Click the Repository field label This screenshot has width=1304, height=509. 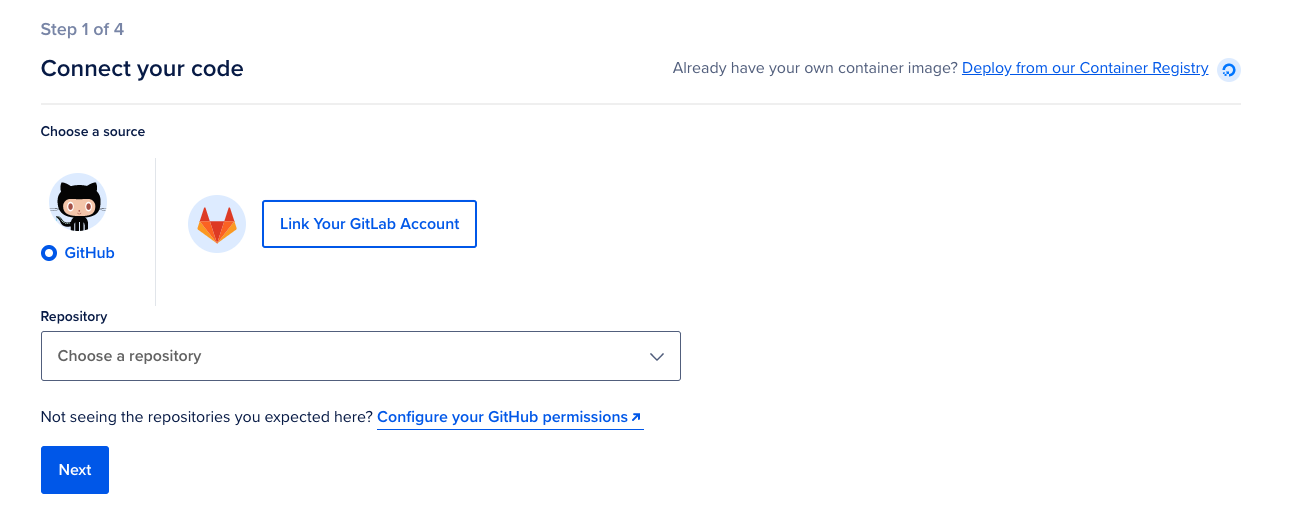pyautogui.click(x=73, y=316)
